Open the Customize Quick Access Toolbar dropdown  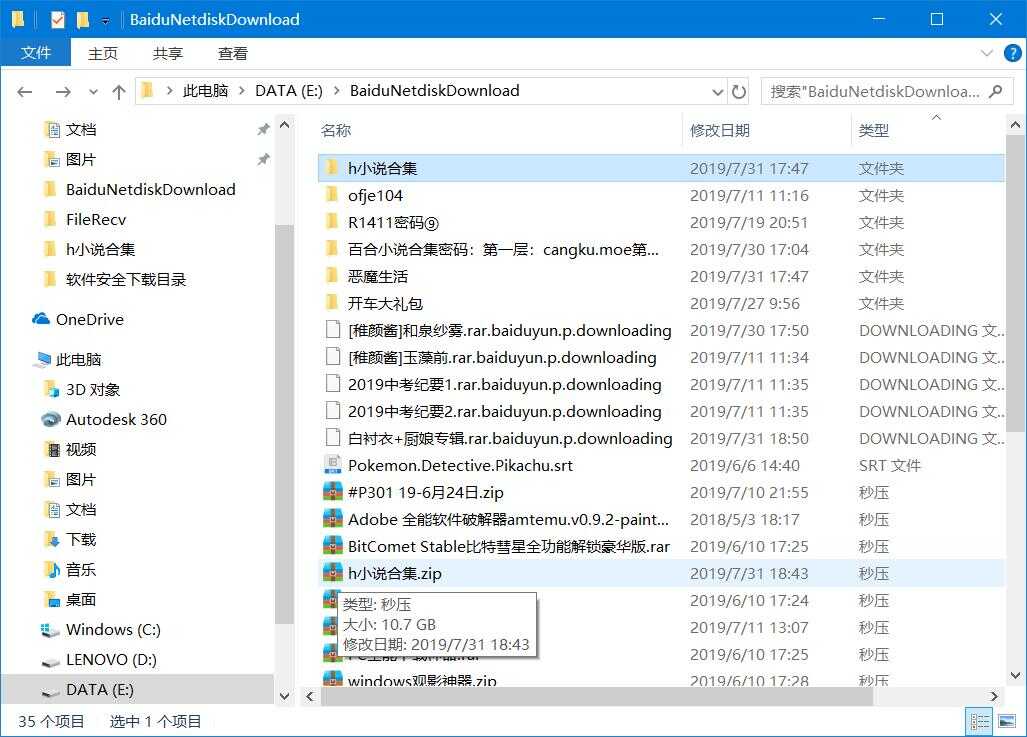pyautogui.click(x=105, y=21)
